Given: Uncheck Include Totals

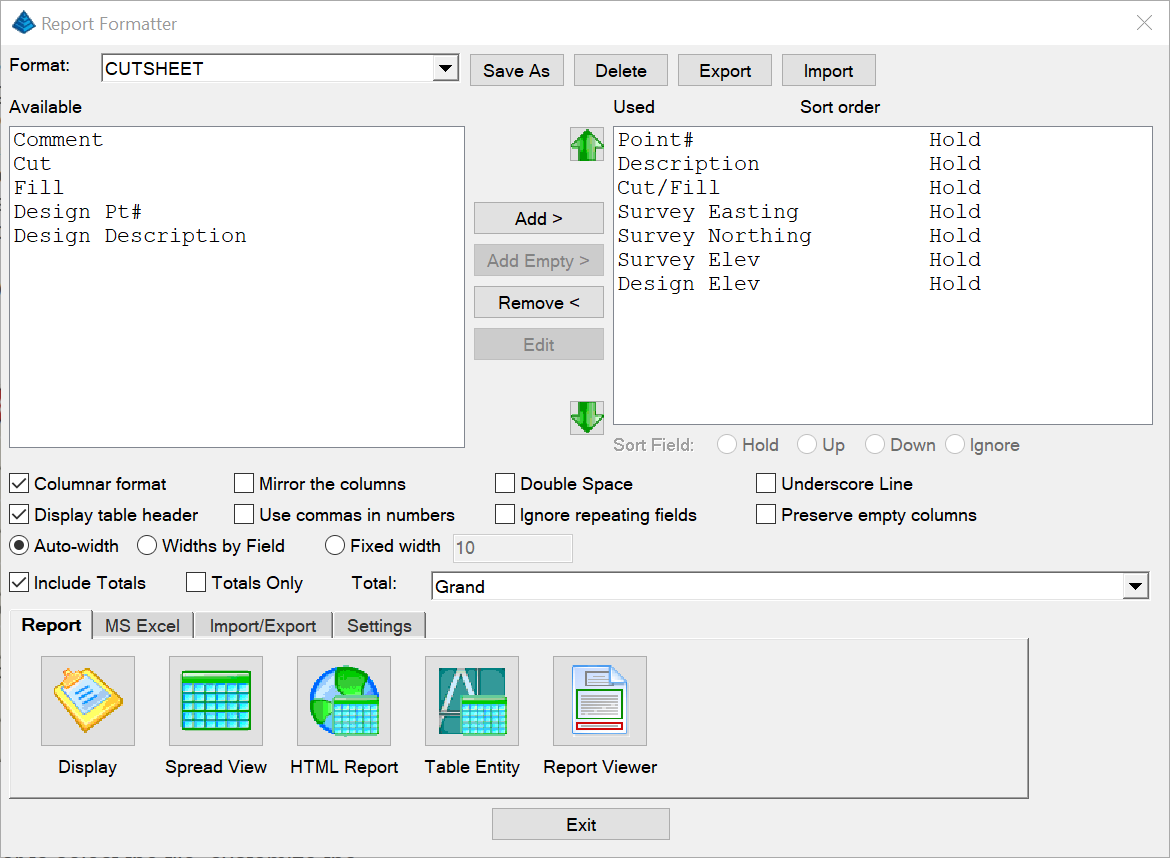Looking at the screenshot, I should [19, 583].
